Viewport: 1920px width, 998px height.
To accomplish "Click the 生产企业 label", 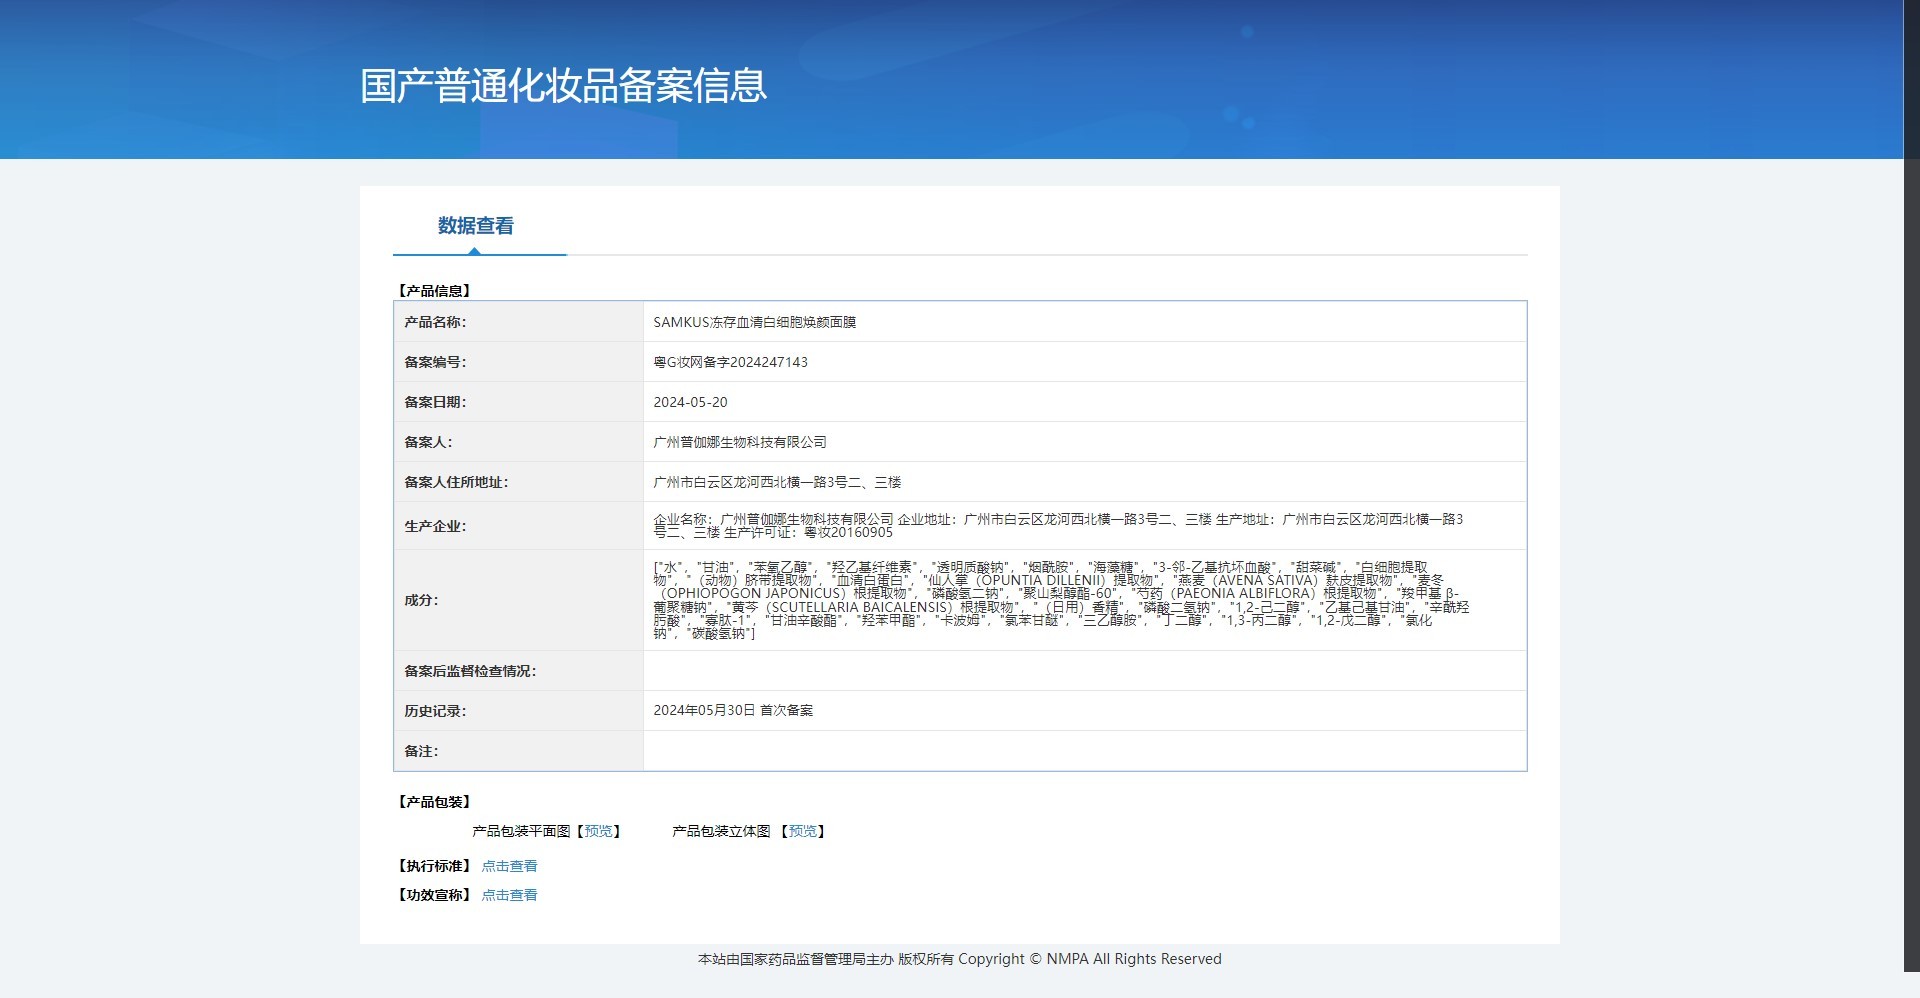I will click(435, 526).
